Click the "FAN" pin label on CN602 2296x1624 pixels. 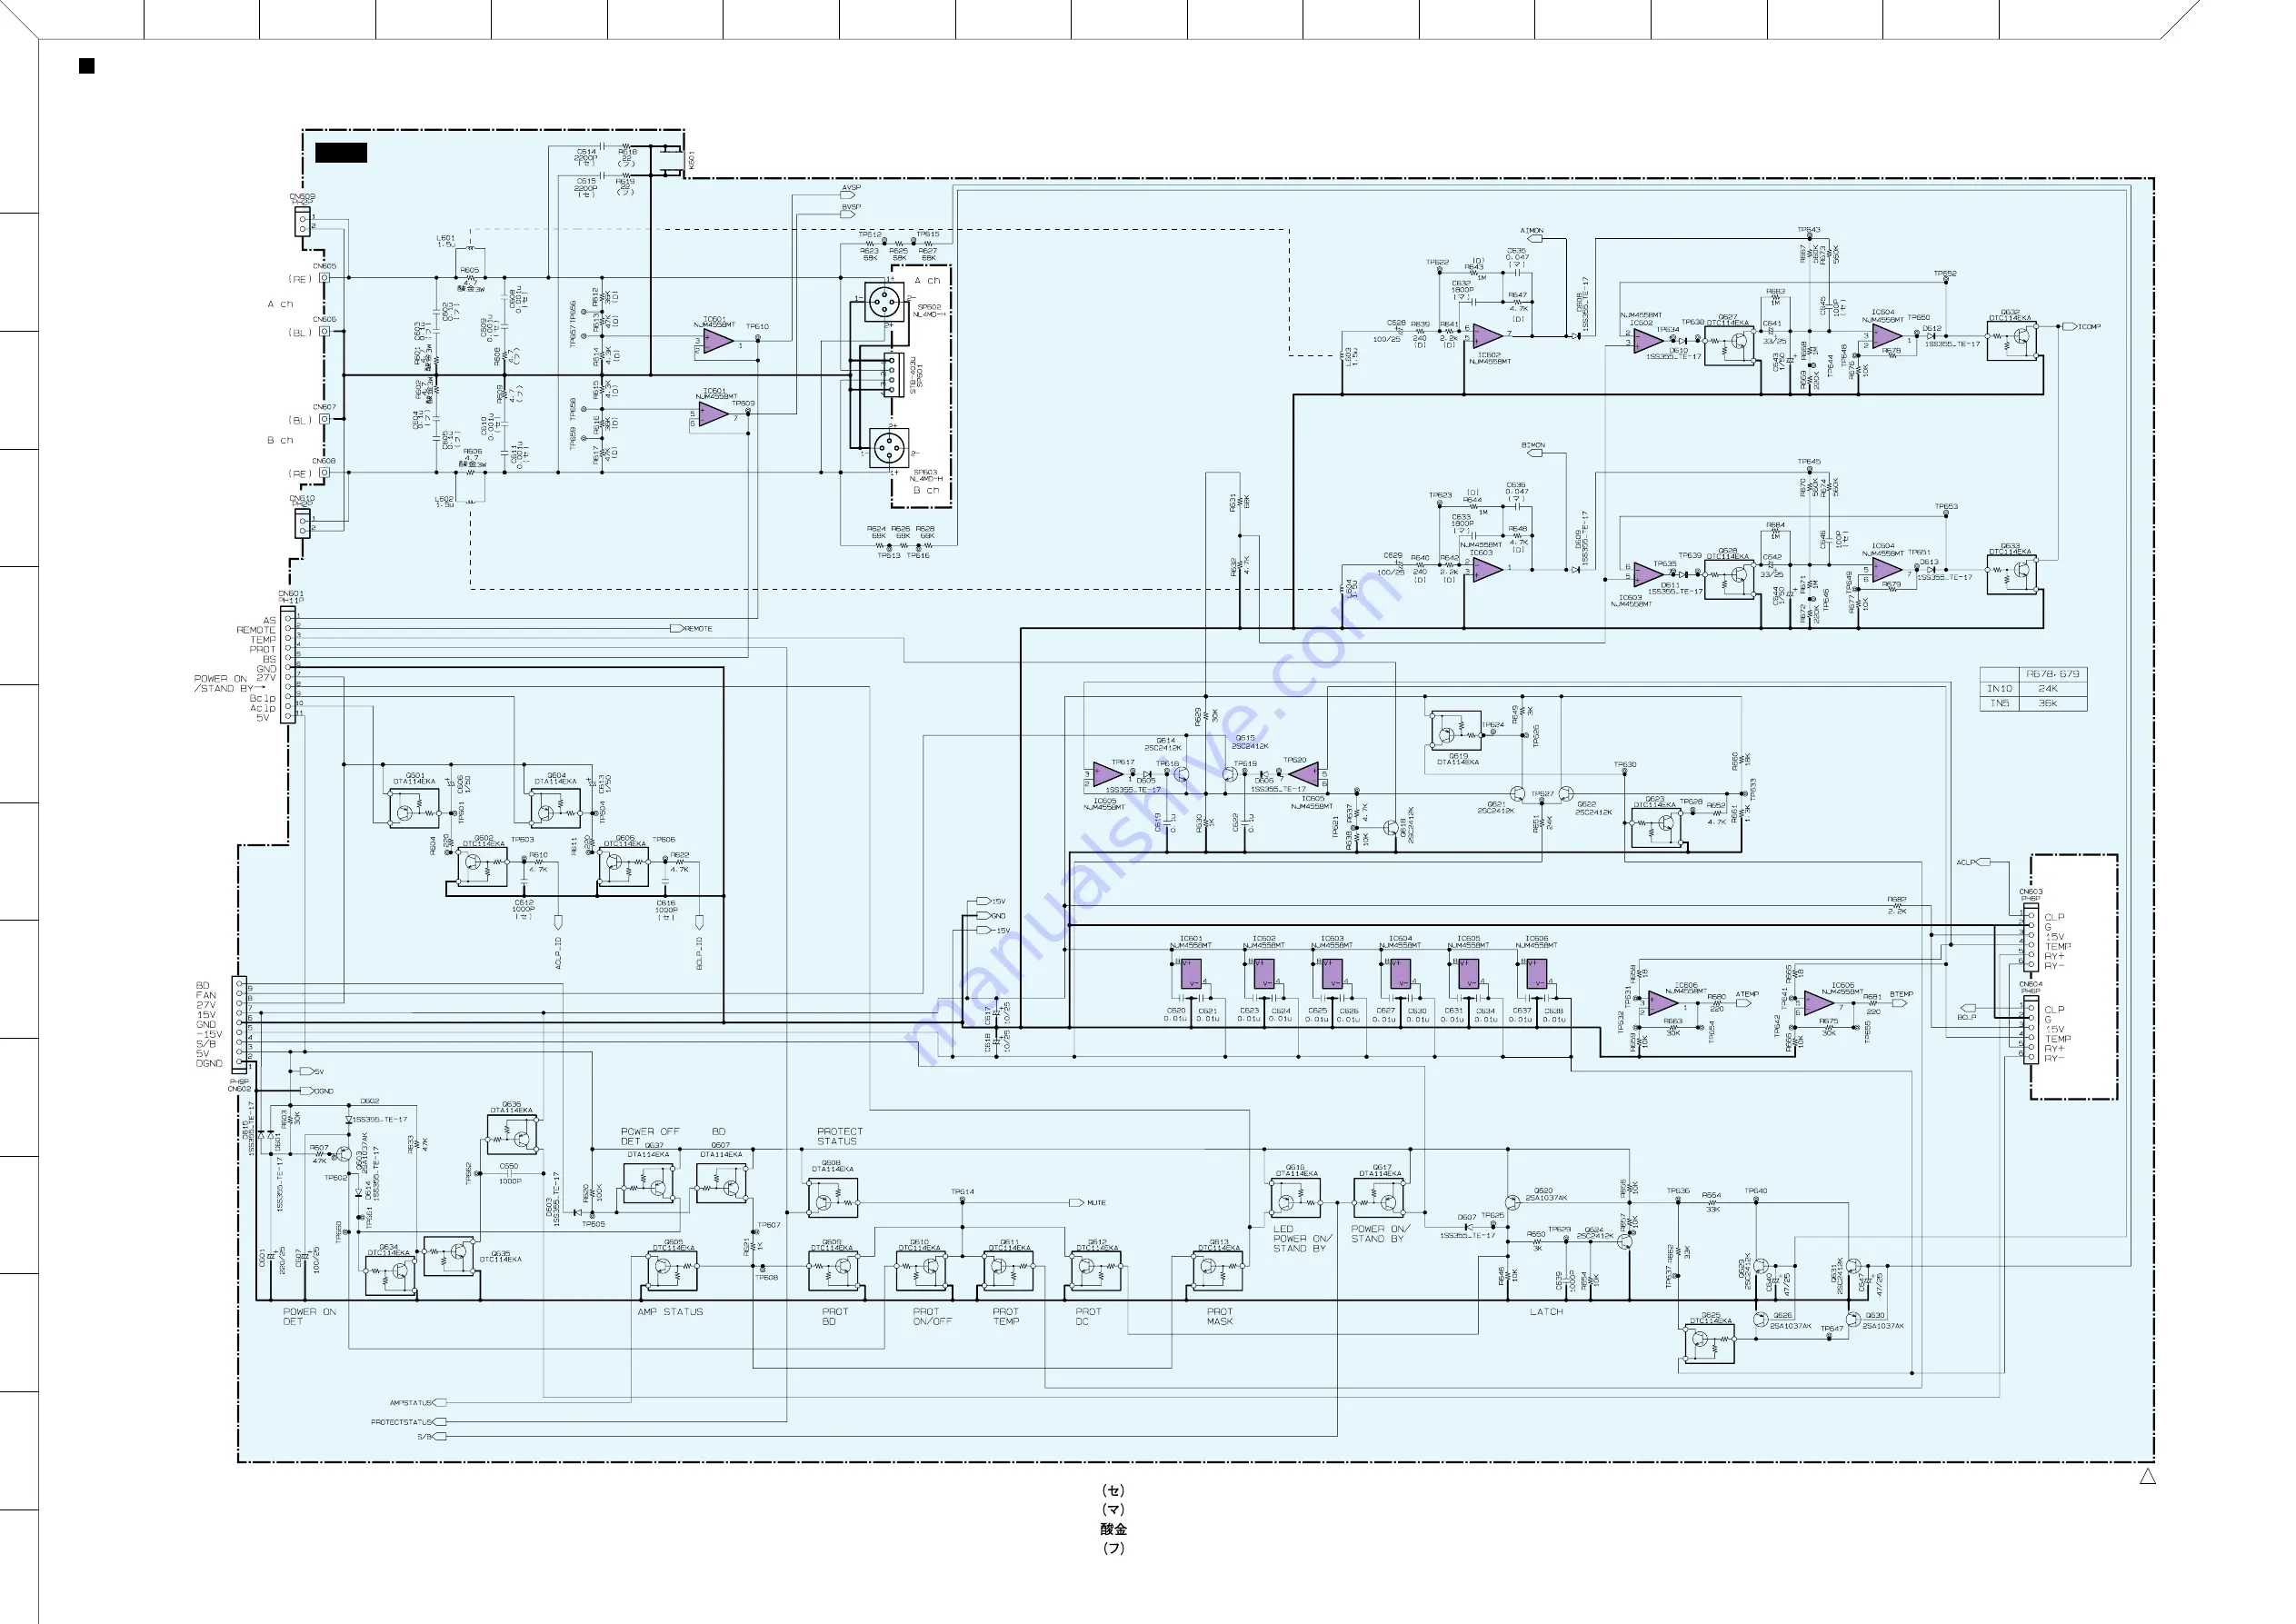(206, 996)
